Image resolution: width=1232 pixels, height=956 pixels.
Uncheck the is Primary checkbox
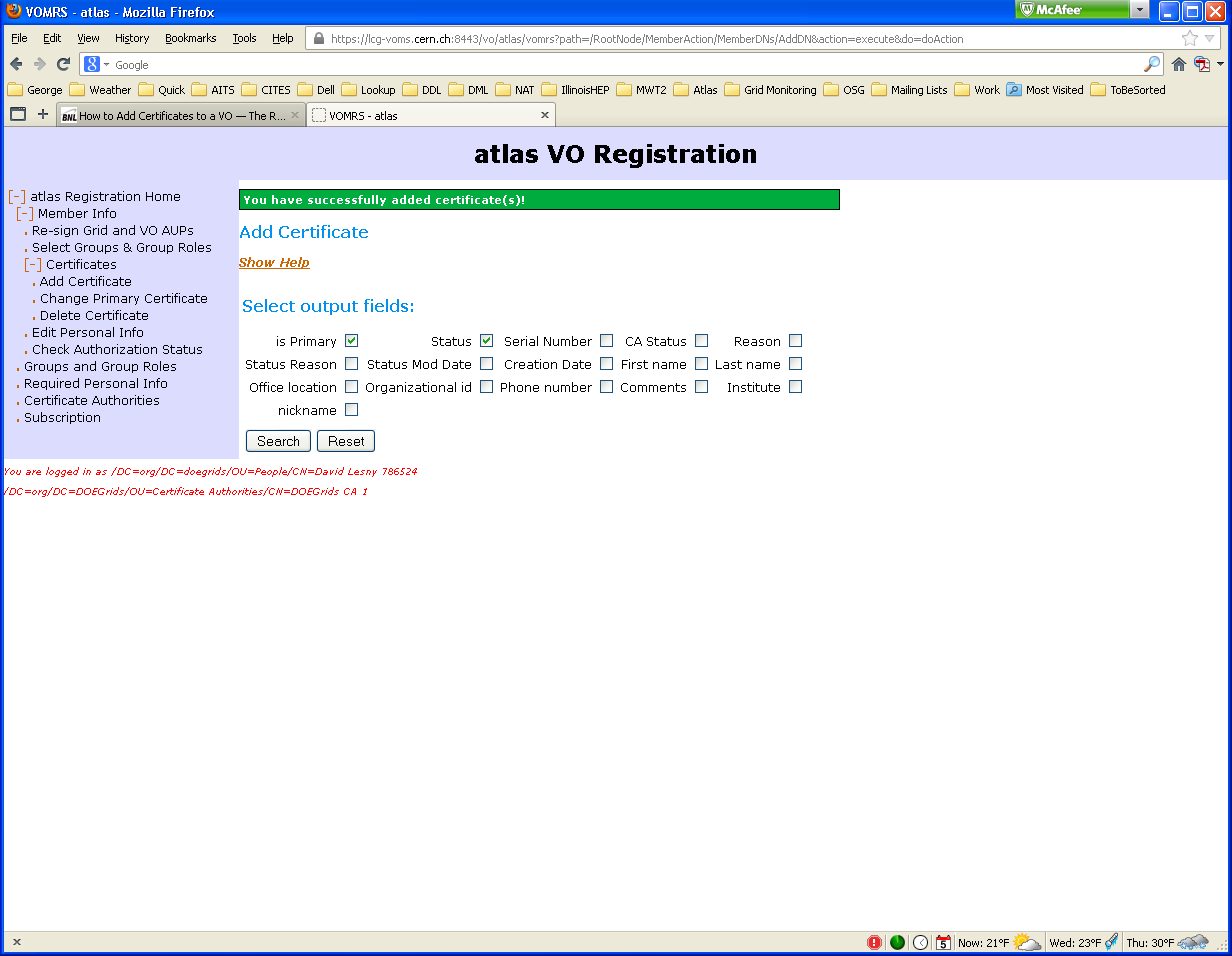tap(351, 341)
